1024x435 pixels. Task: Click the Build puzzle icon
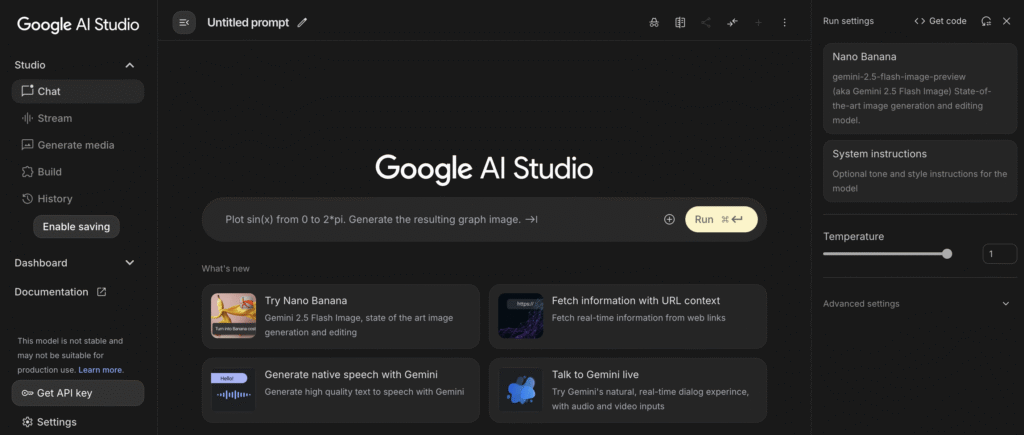click(x=27, y=172)
